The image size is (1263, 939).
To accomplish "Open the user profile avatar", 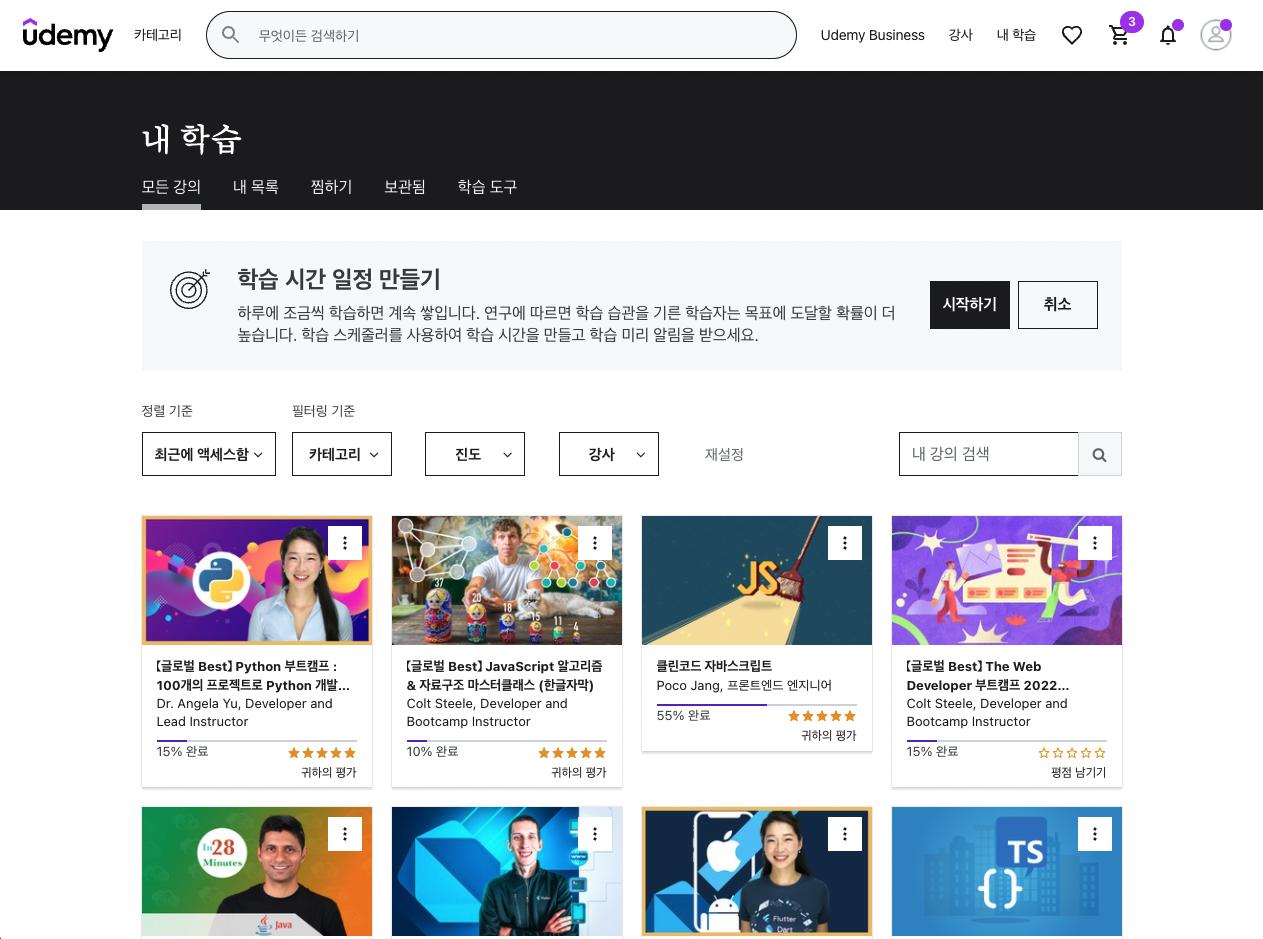I will pos(1215,35).
